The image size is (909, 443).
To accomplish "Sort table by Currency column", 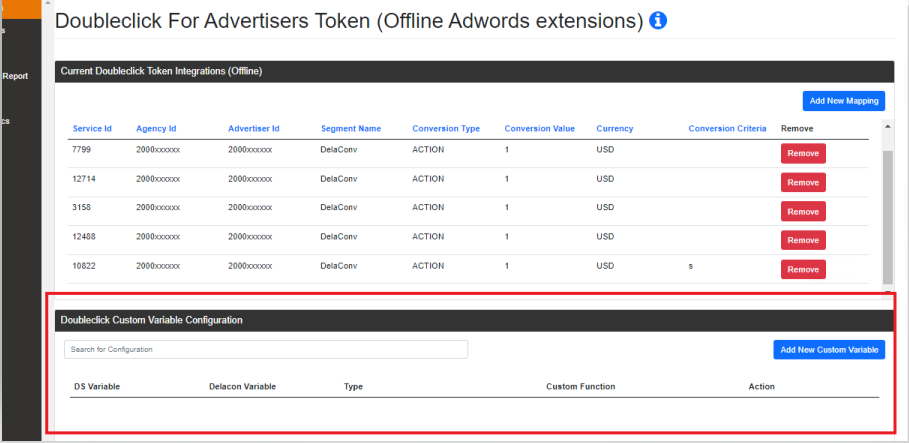I will pyautogui.click(x=615, y=129).
